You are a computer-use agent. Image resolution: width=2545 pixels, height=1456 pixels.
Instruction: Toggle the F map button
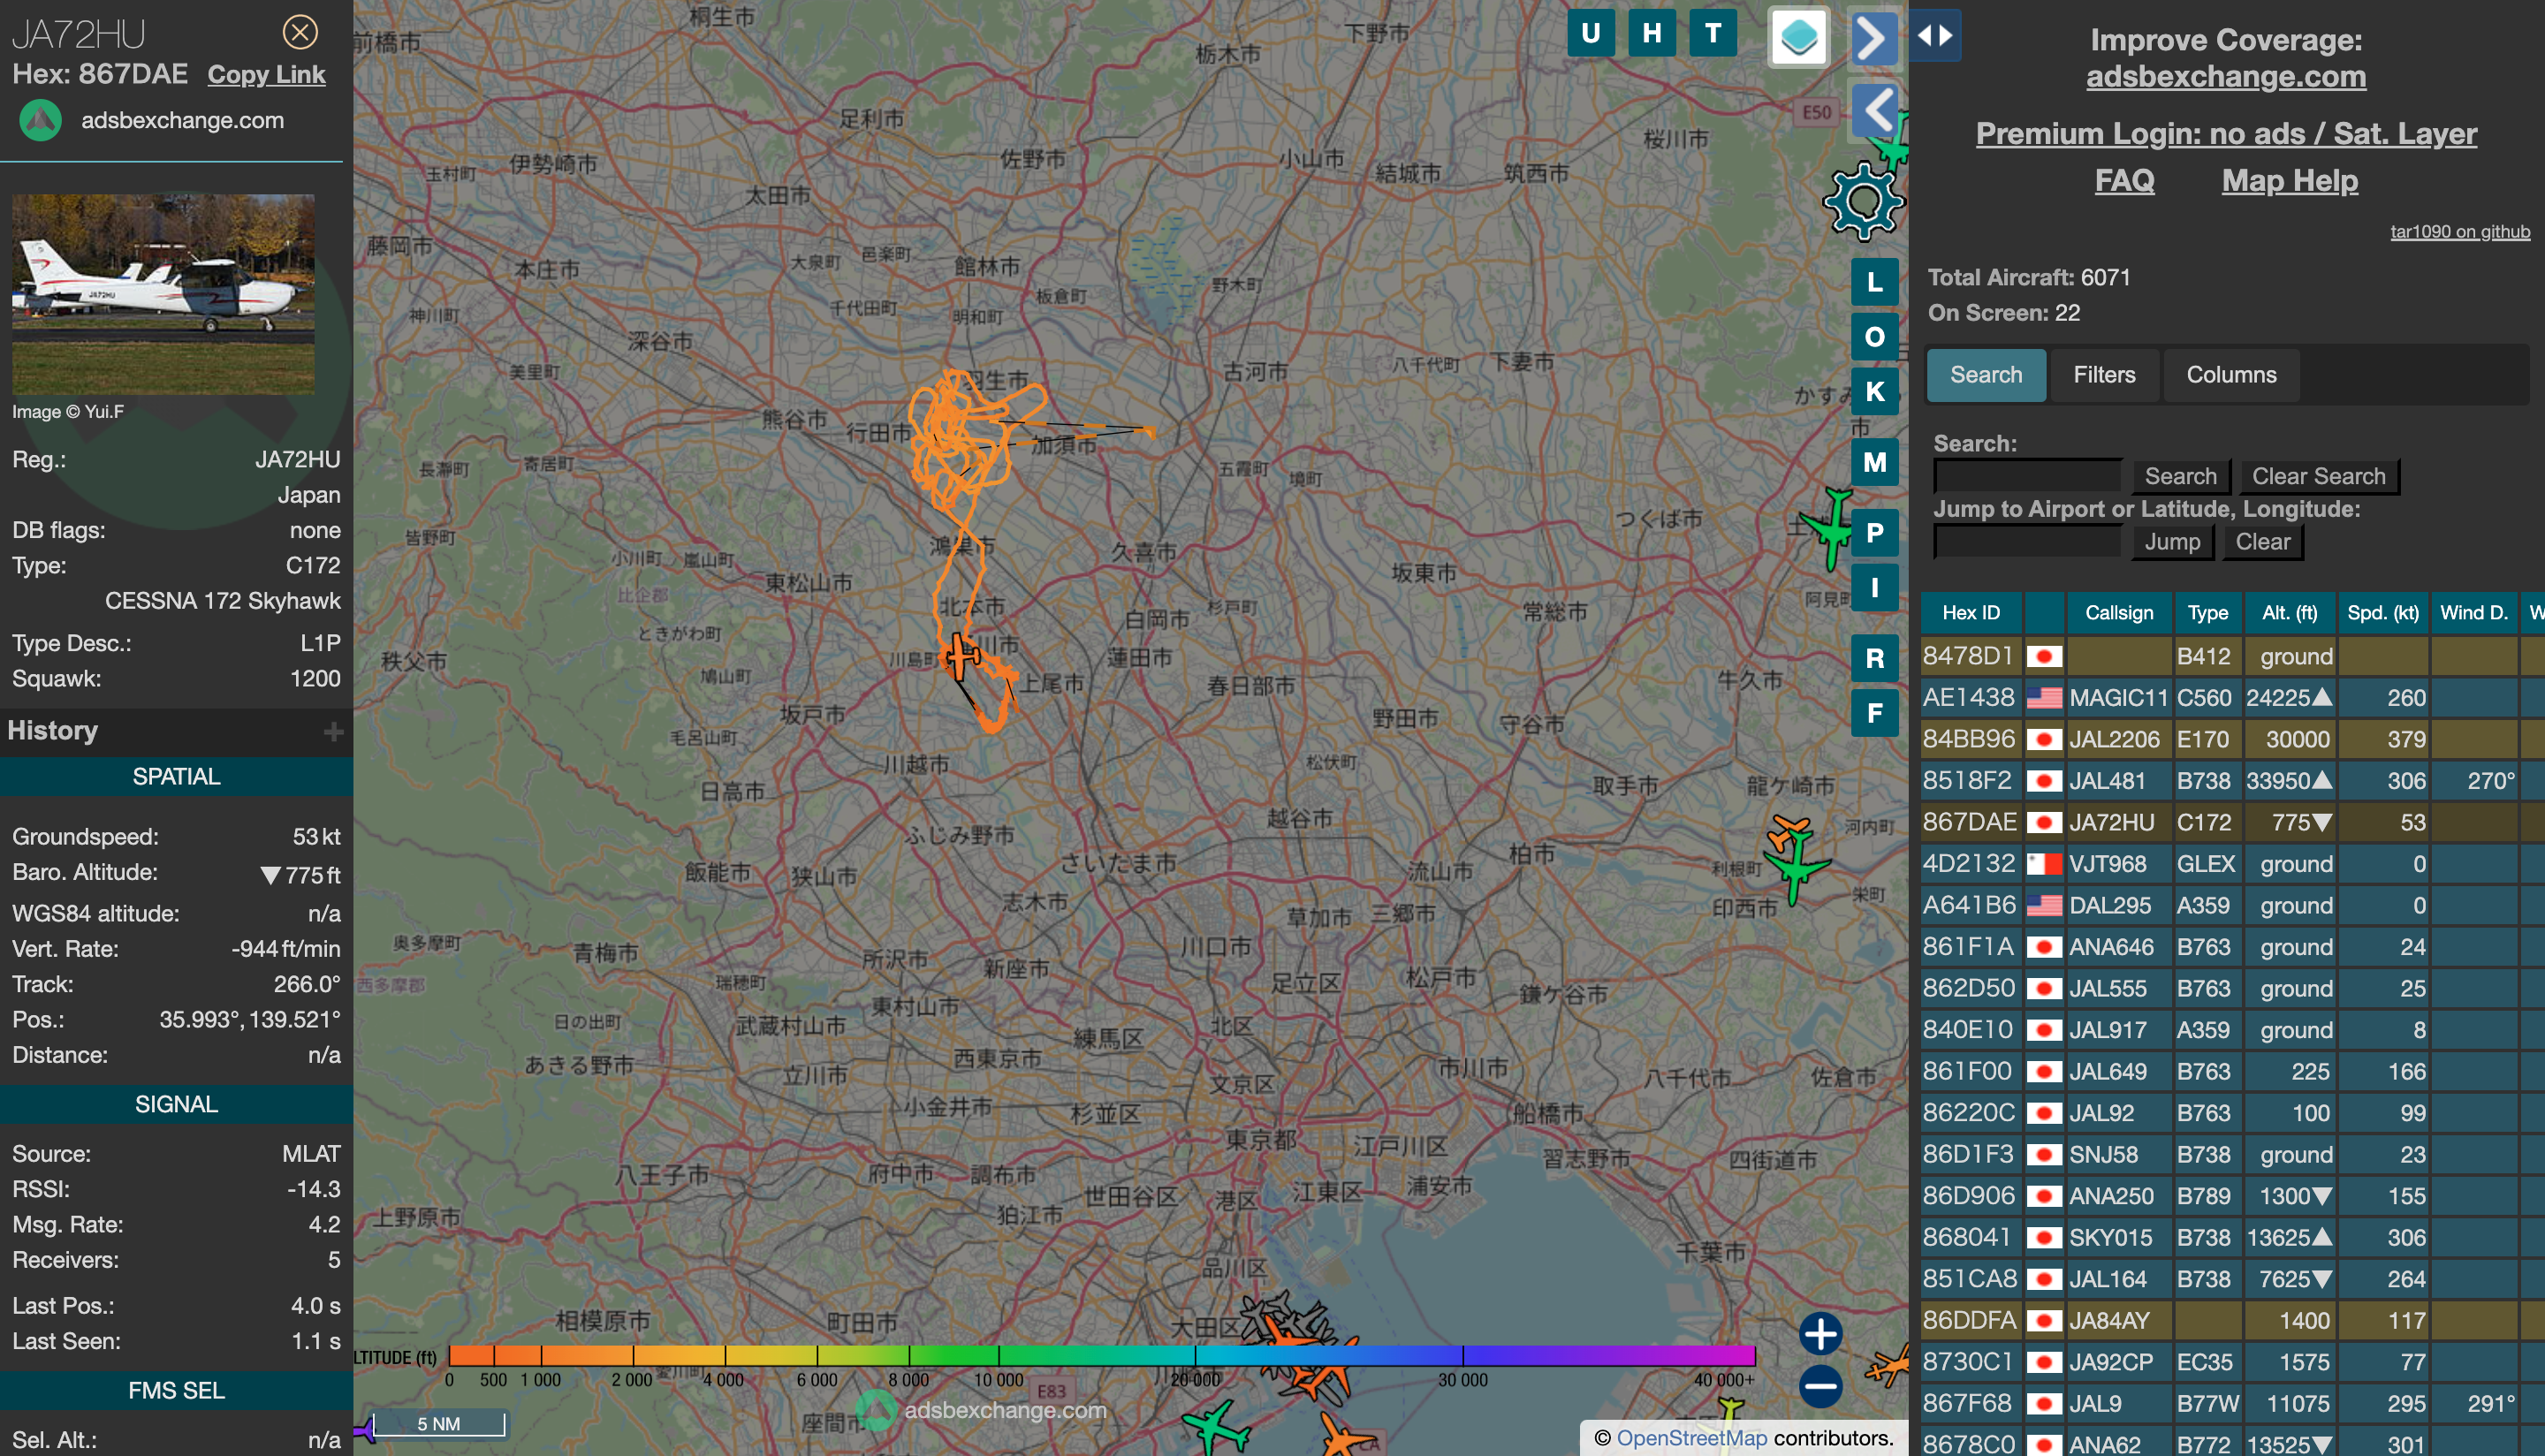(1874, 713)
